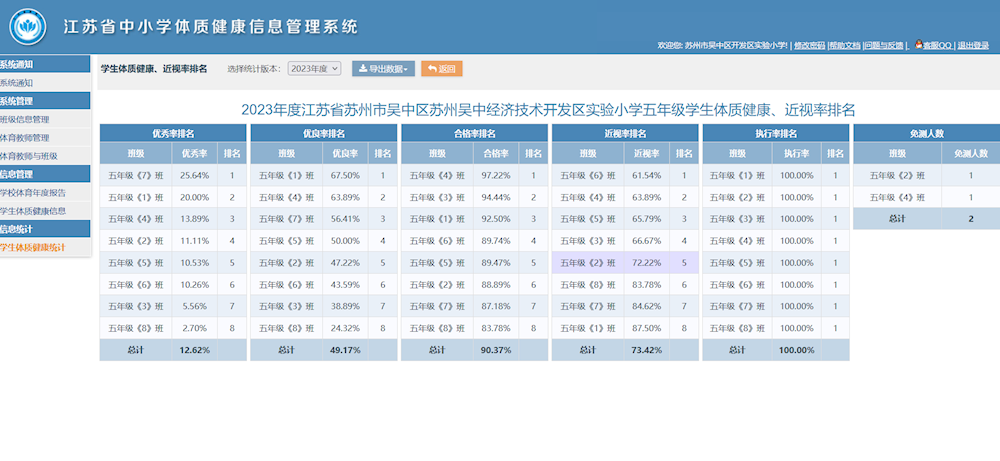Click the 执行率 column header
Screen dimensions: 1000x461
(797, 154)
